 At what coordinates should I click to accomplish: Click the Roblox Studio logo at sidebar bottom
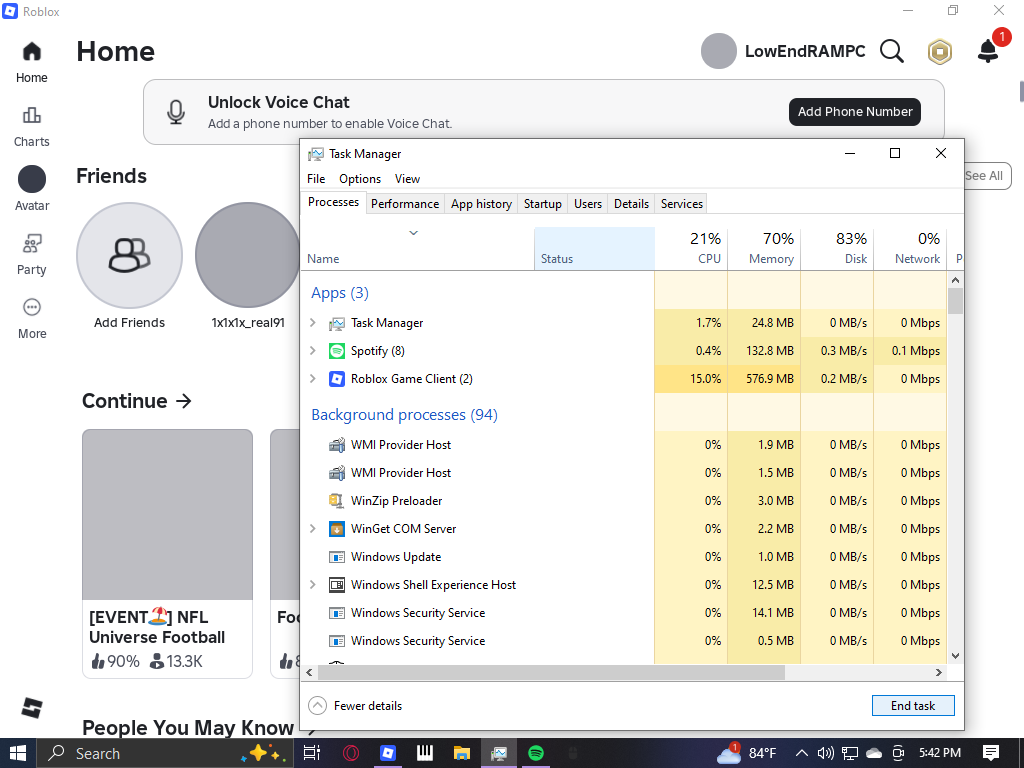pos(31,708)
